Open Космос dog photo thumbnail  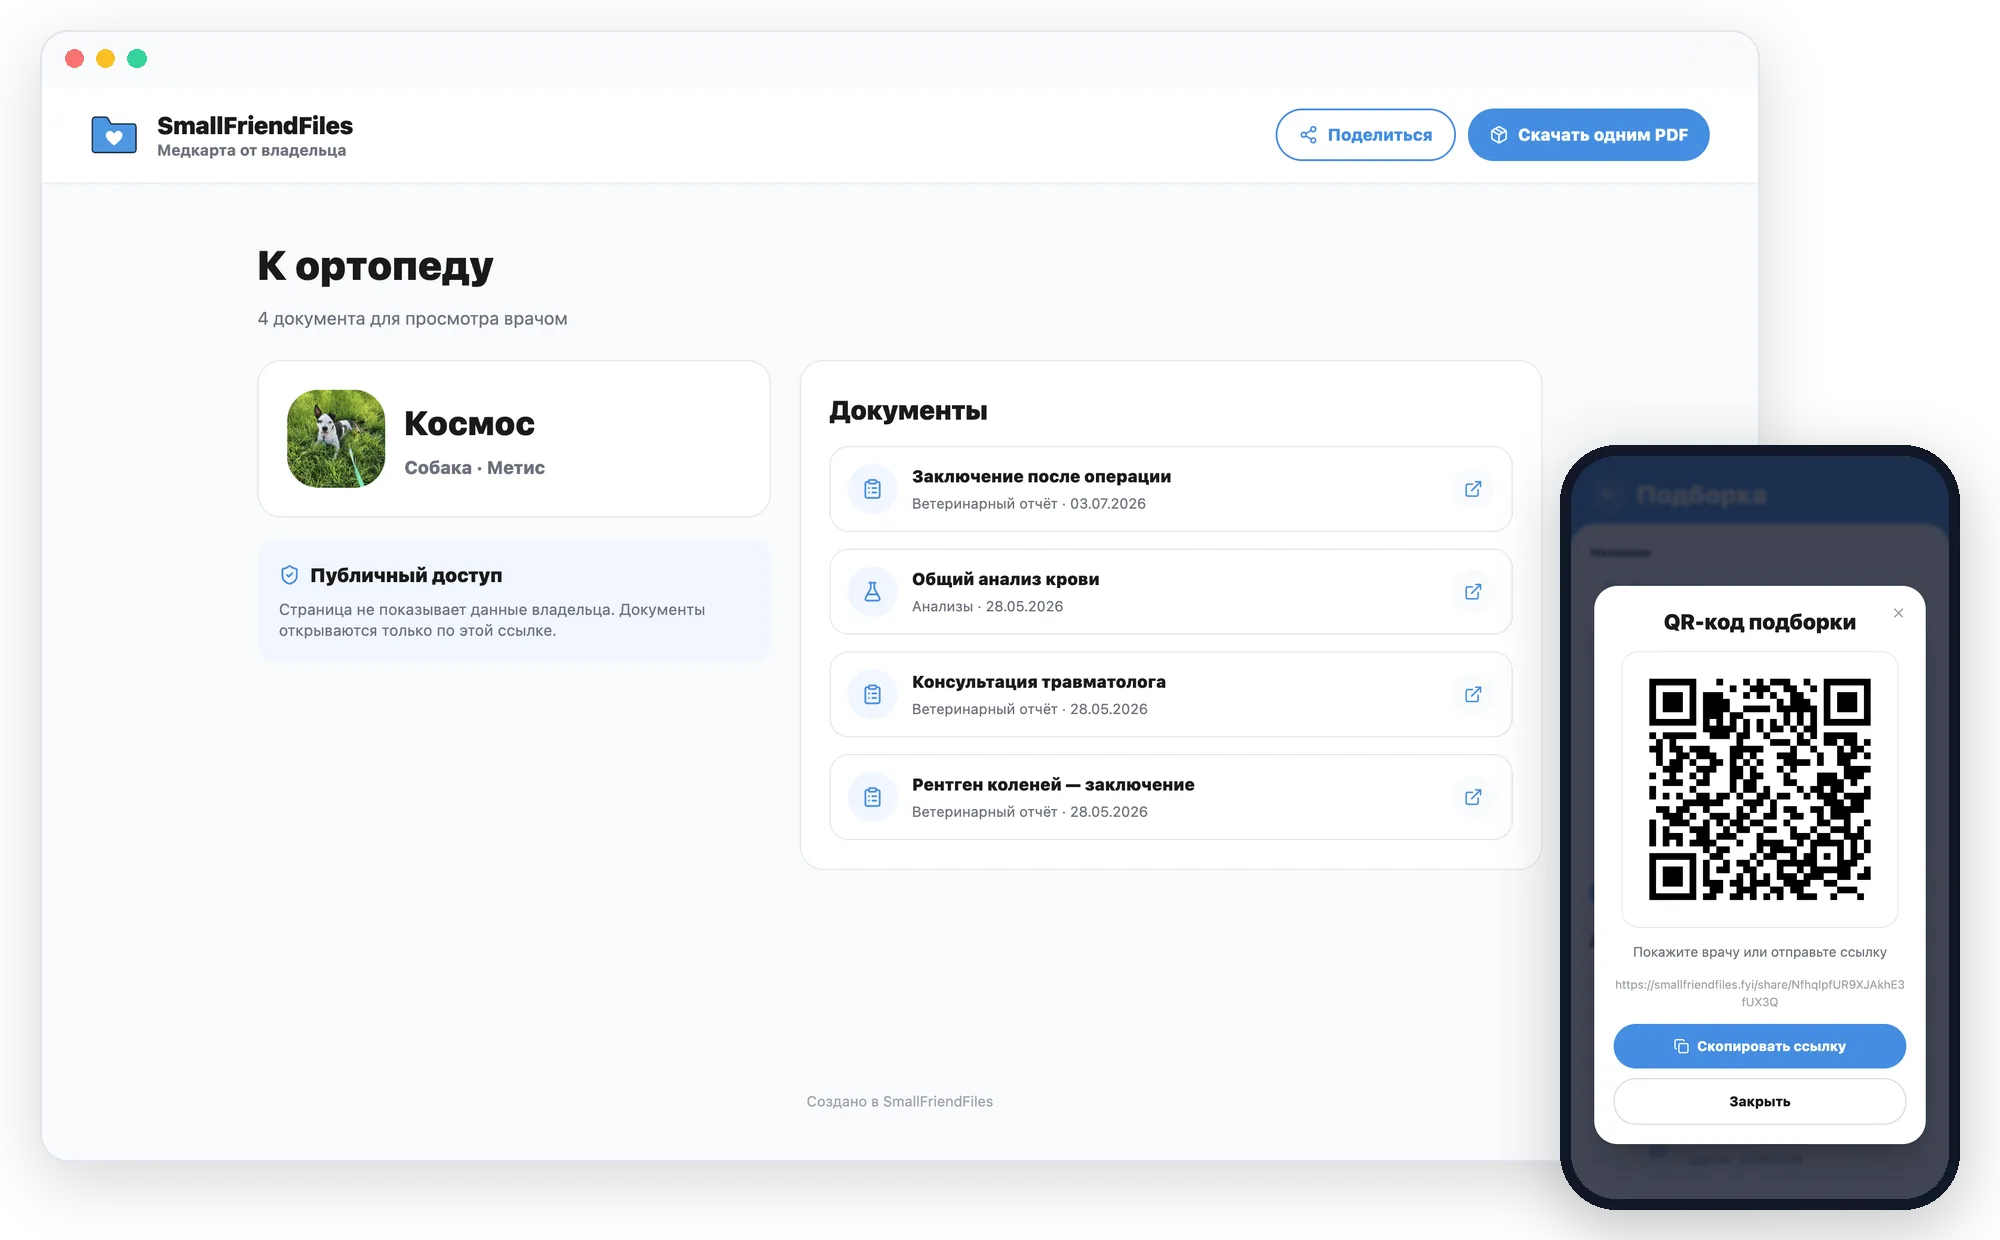[336, 439]
